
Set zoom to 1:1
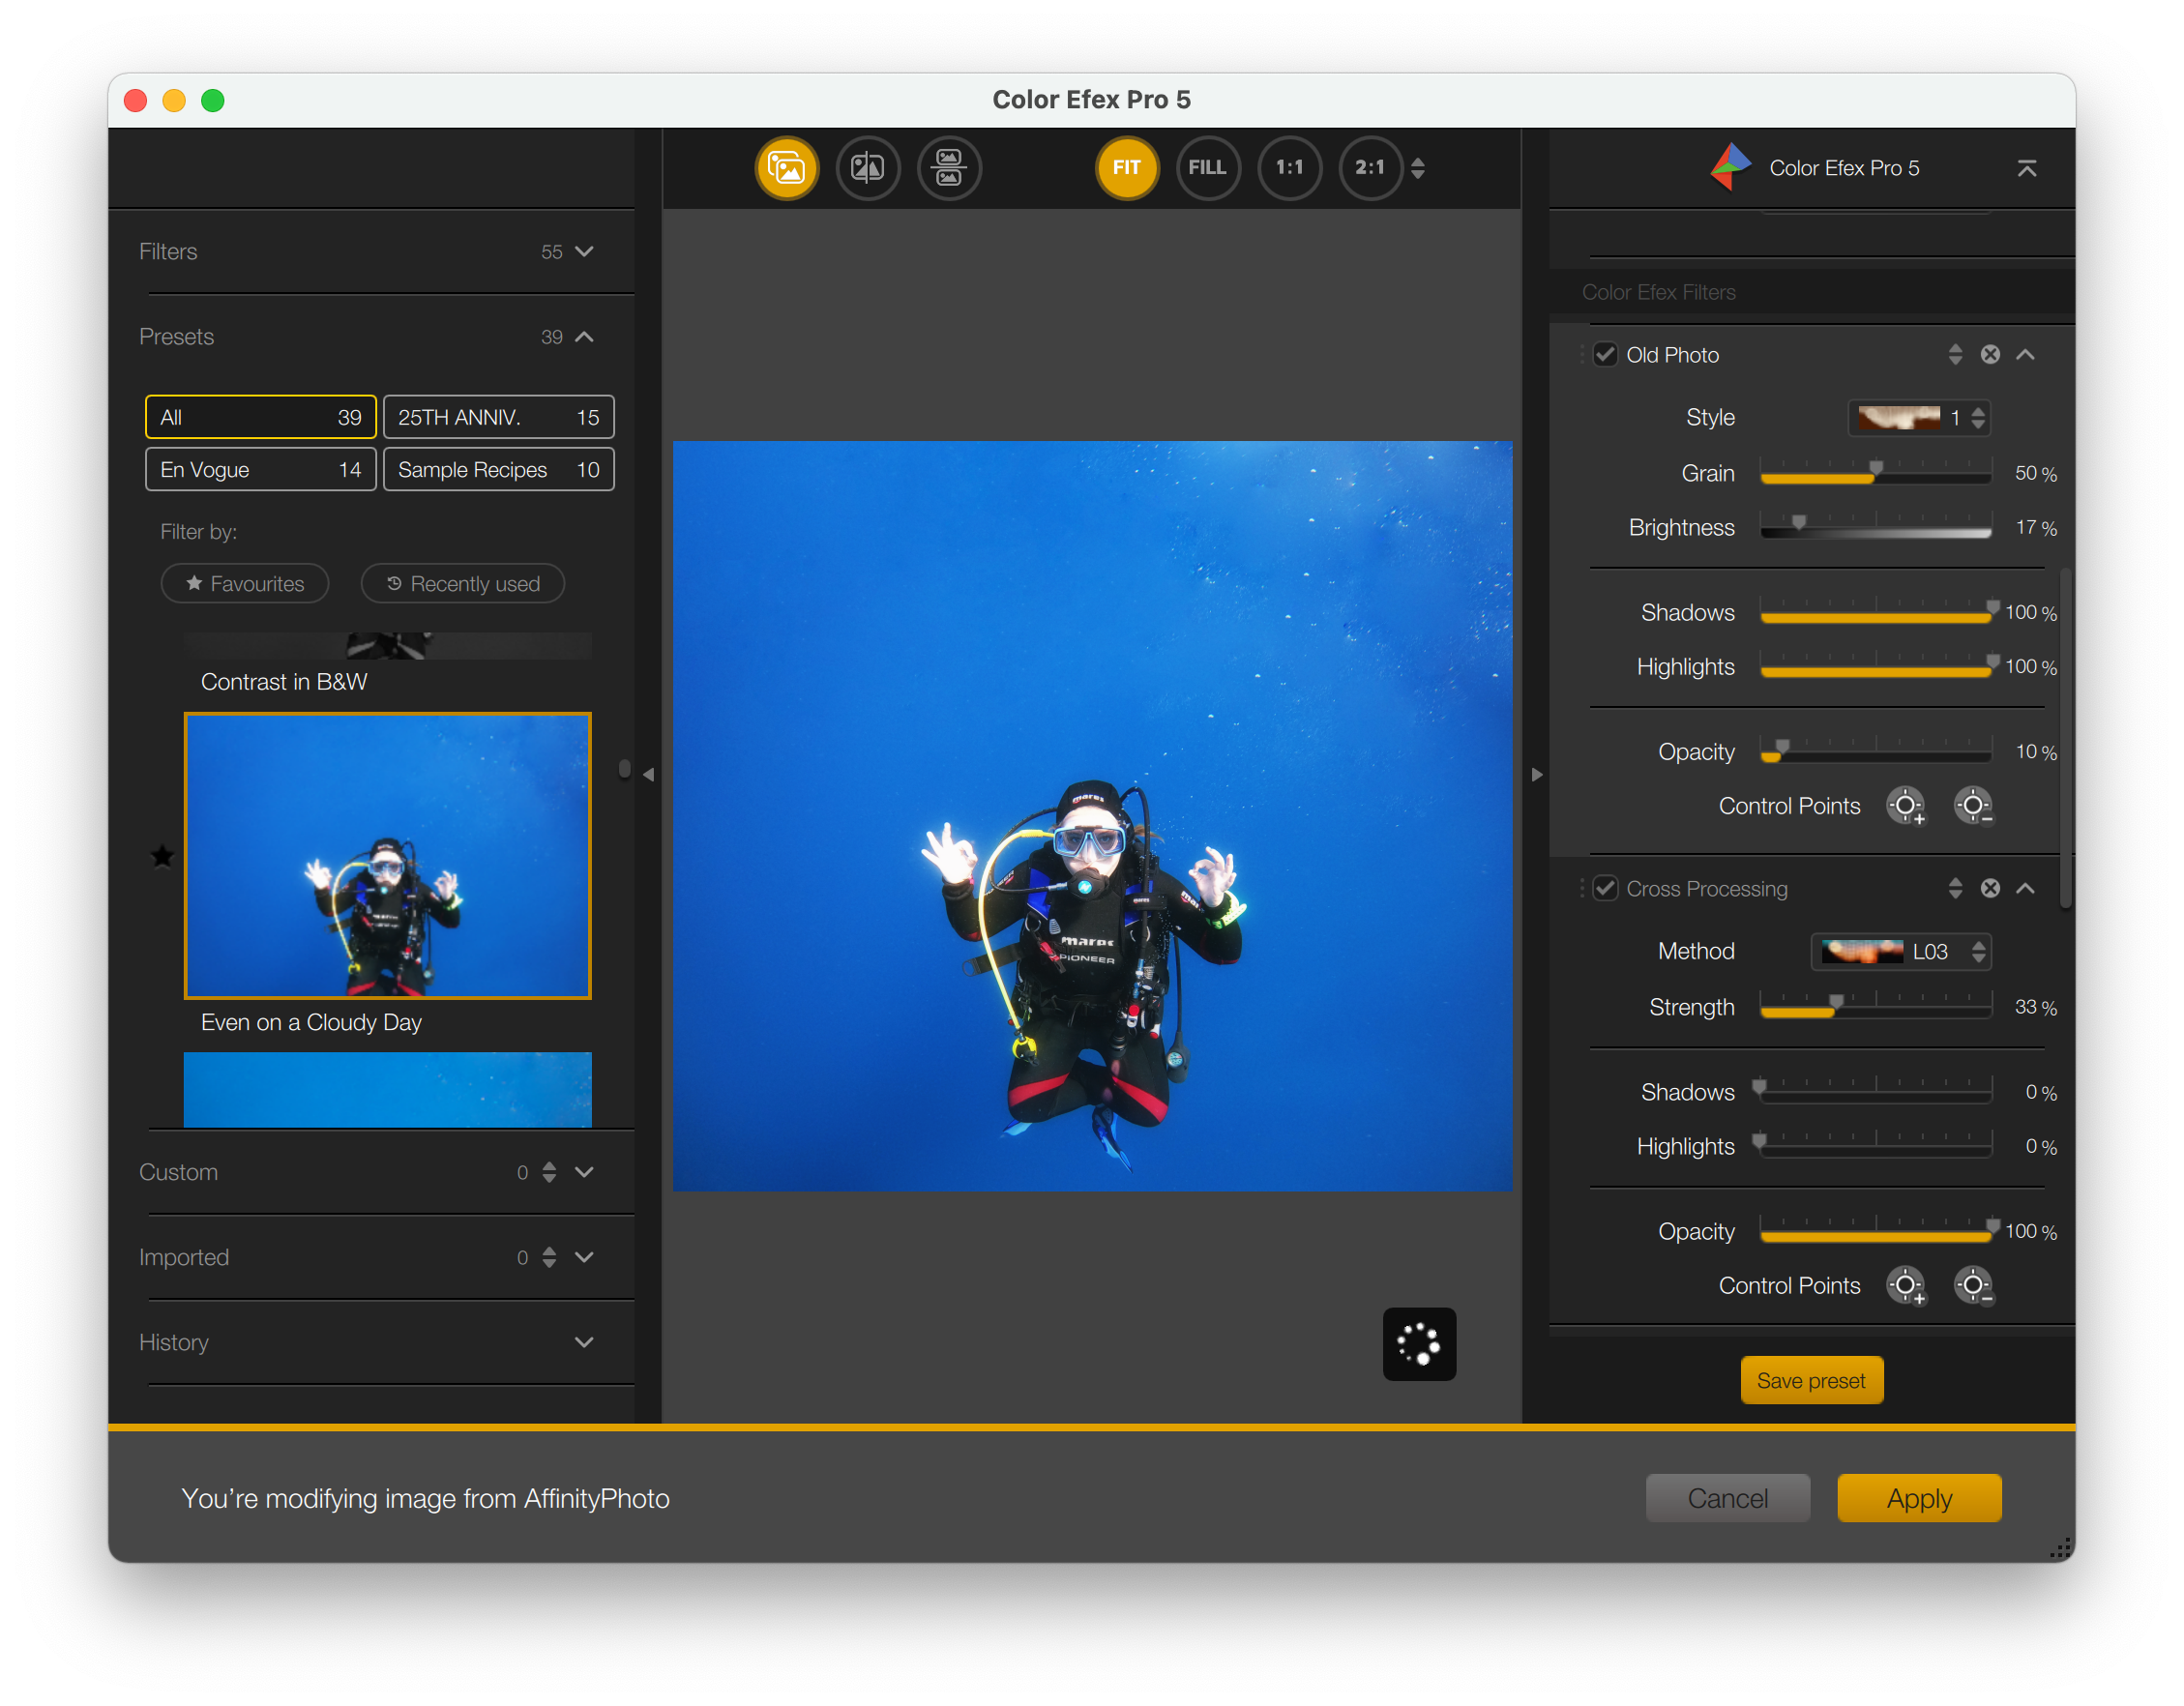click(x=1289, y=168)
